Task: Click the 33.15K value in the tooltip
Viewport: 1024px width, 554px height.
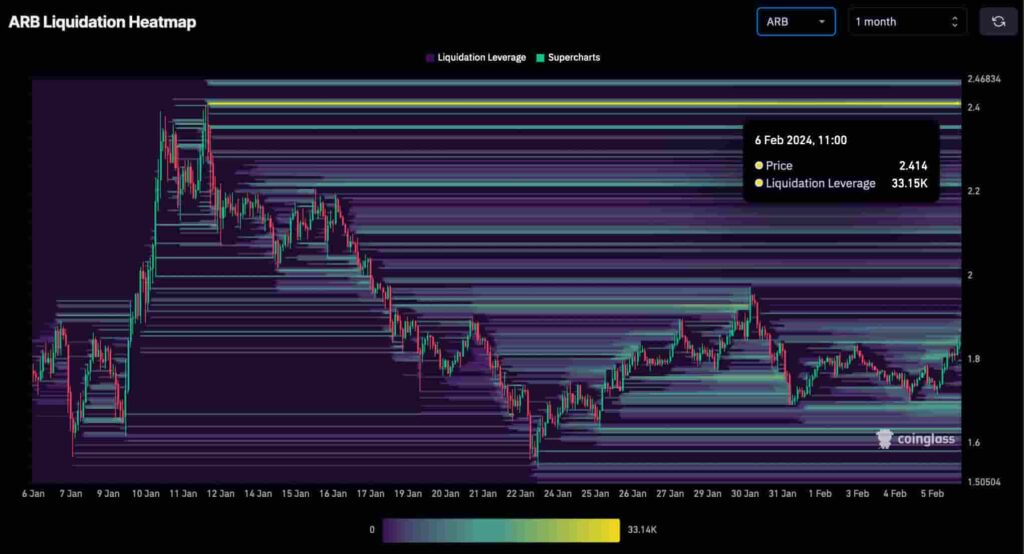Action: click(x=909, y=183)
